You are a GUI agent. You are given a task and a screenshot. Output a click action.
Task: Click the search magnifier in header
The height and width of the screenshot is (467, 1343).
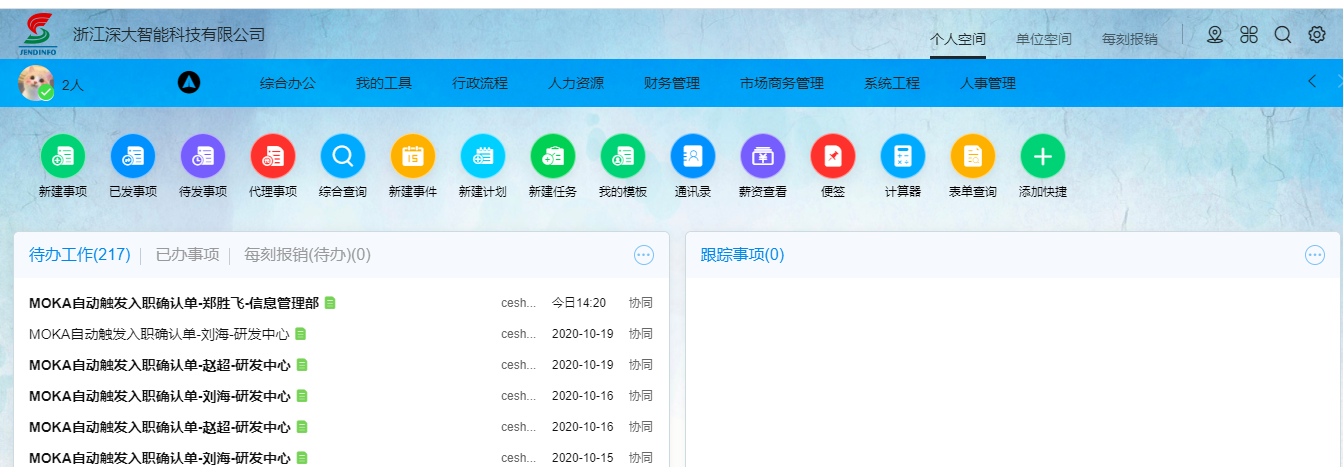[x=1282, y=35]
